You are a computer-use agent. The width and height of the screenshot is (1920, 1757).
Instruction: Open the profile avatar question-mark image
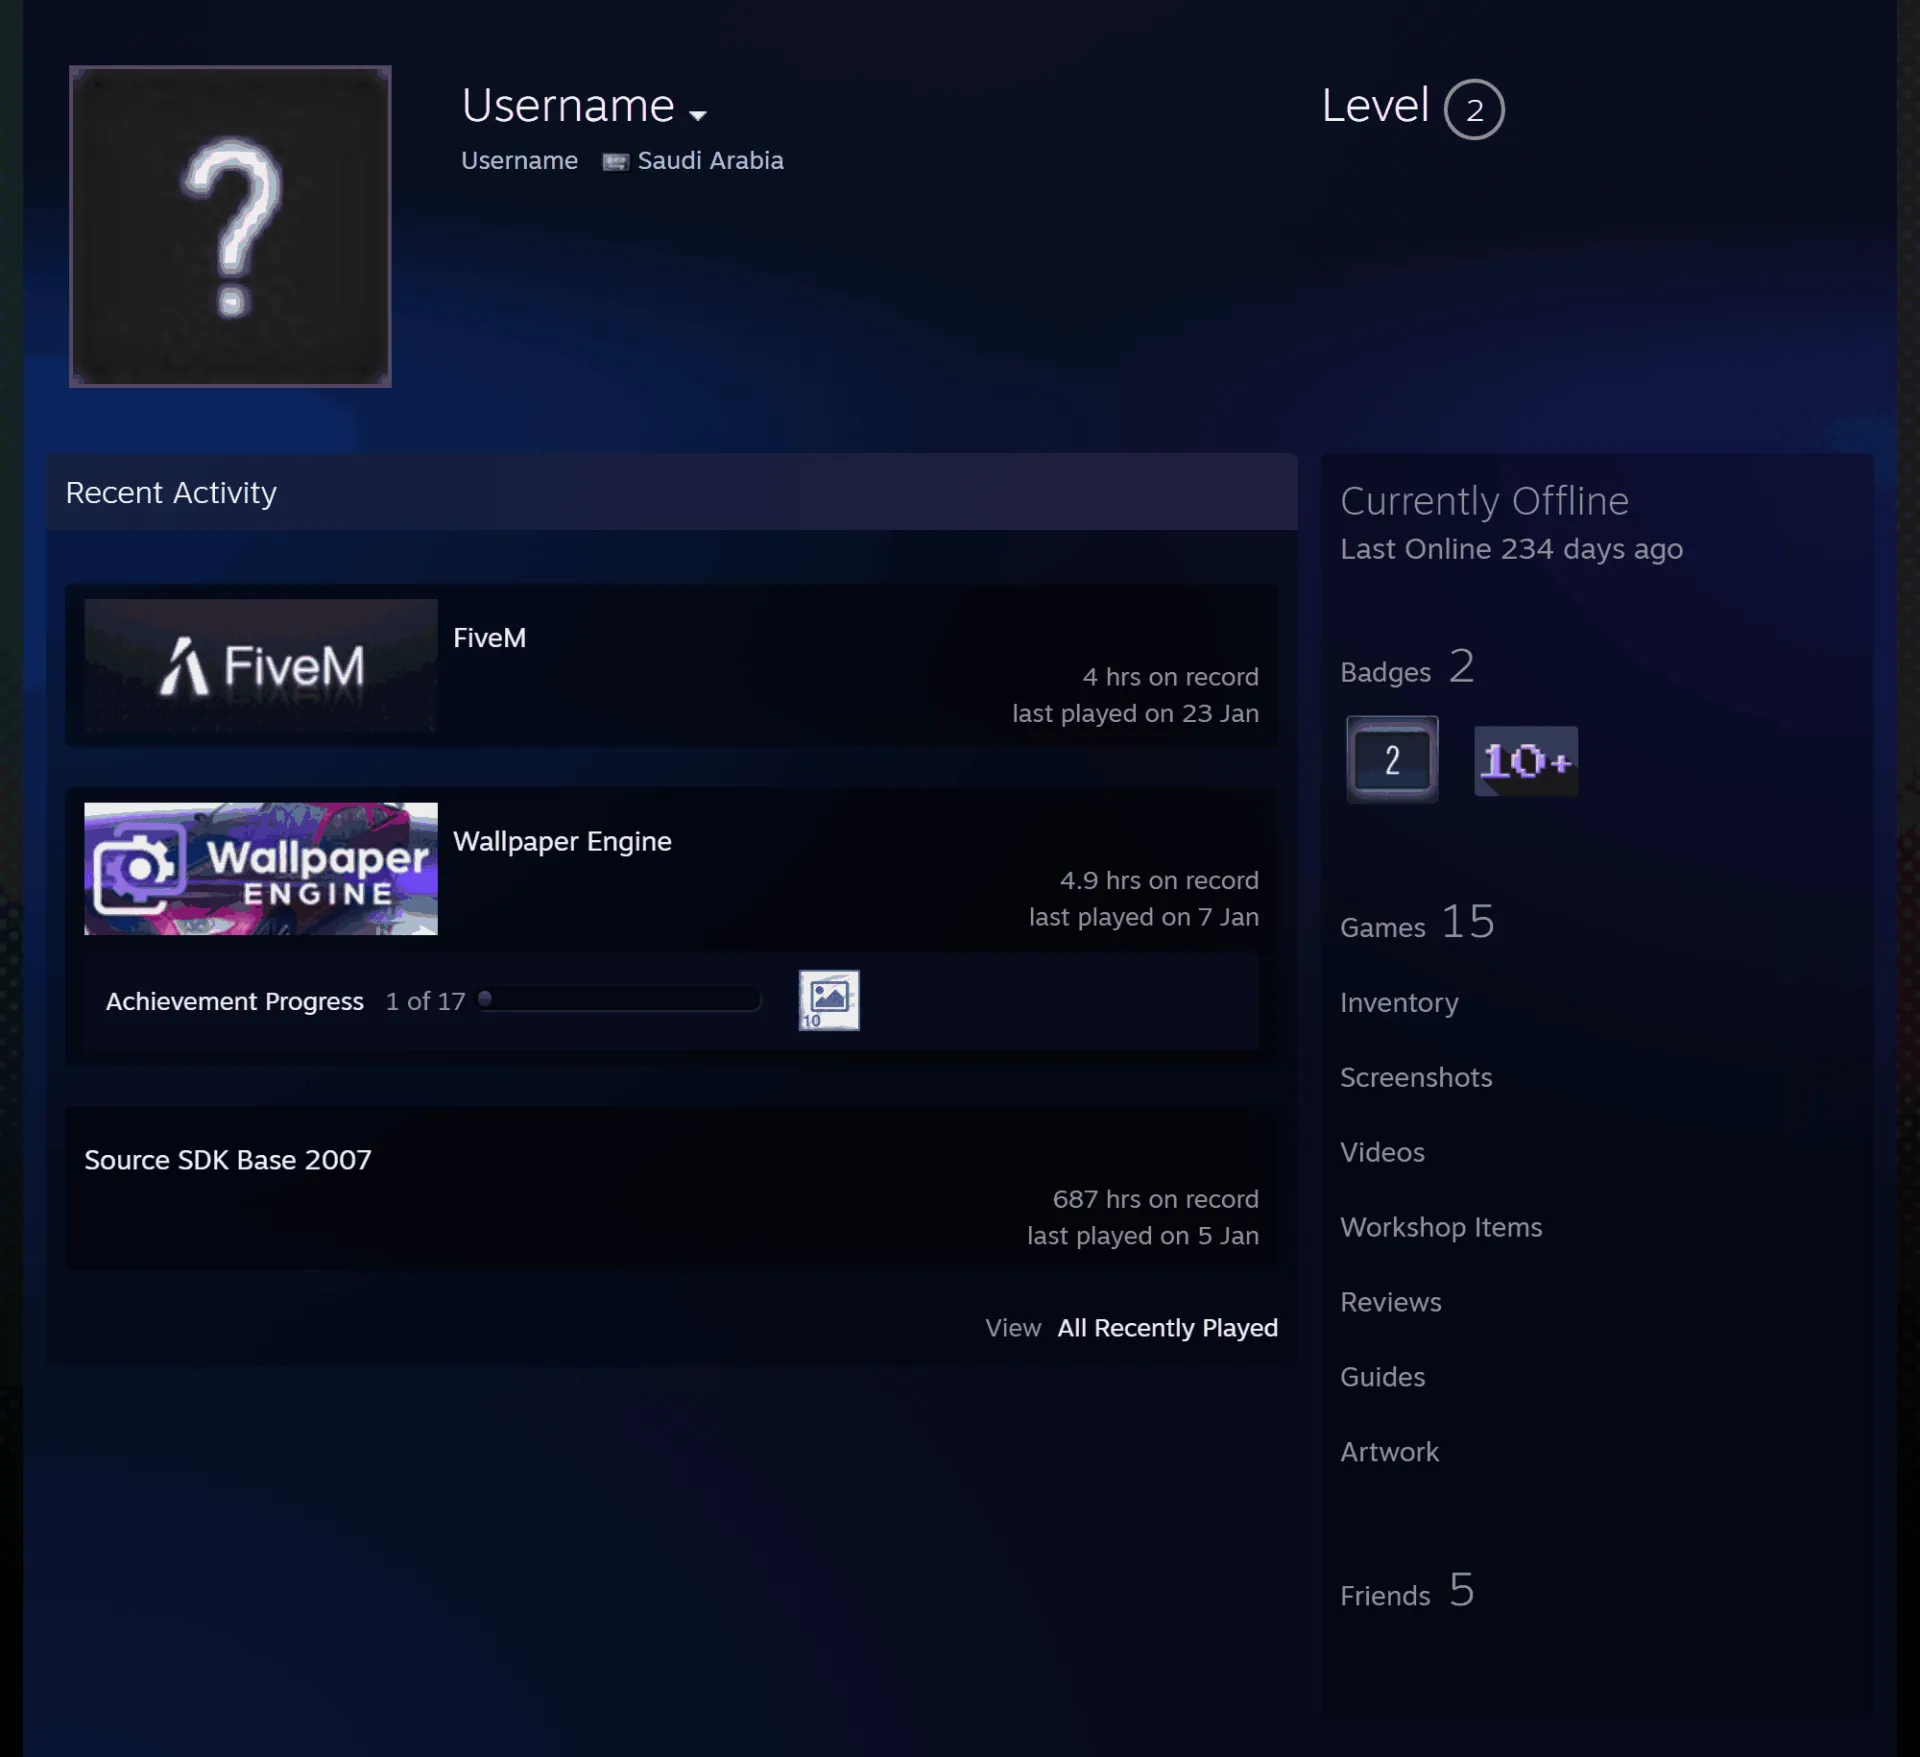click(230, 226)
